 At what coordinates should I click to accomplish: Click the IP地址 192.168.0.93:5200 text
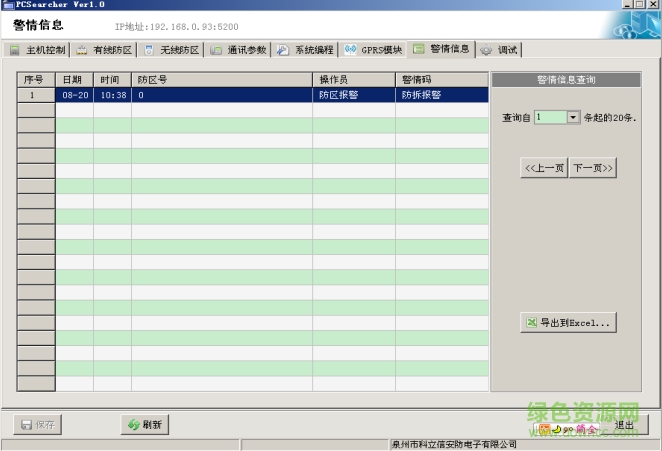tap(176, 27)
